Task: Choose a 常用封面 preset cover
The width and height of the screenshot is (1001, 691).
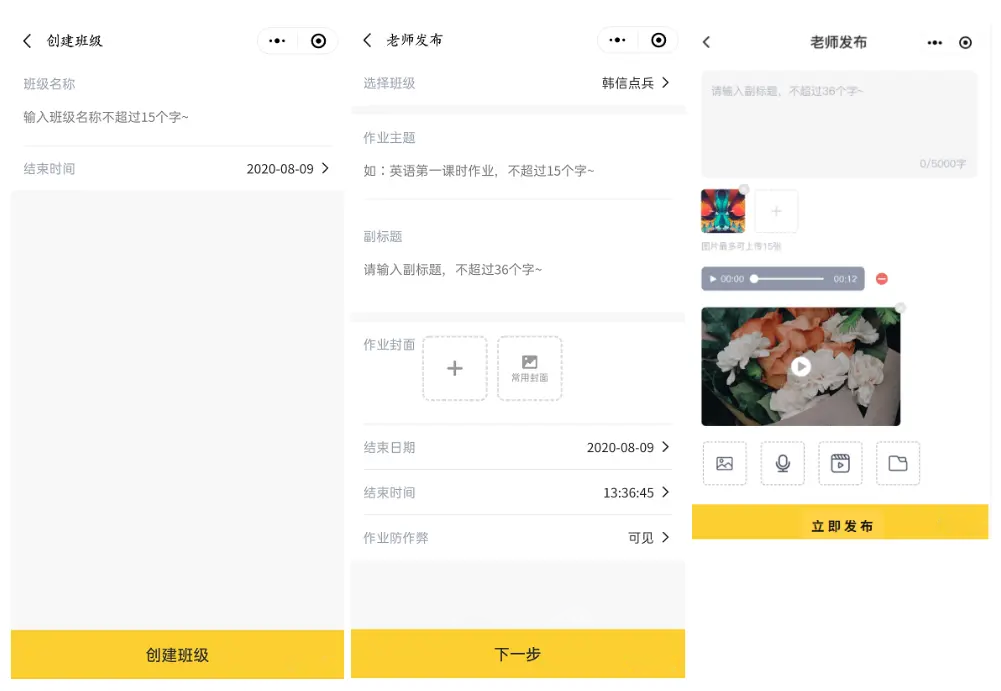Action: (529, 368)
